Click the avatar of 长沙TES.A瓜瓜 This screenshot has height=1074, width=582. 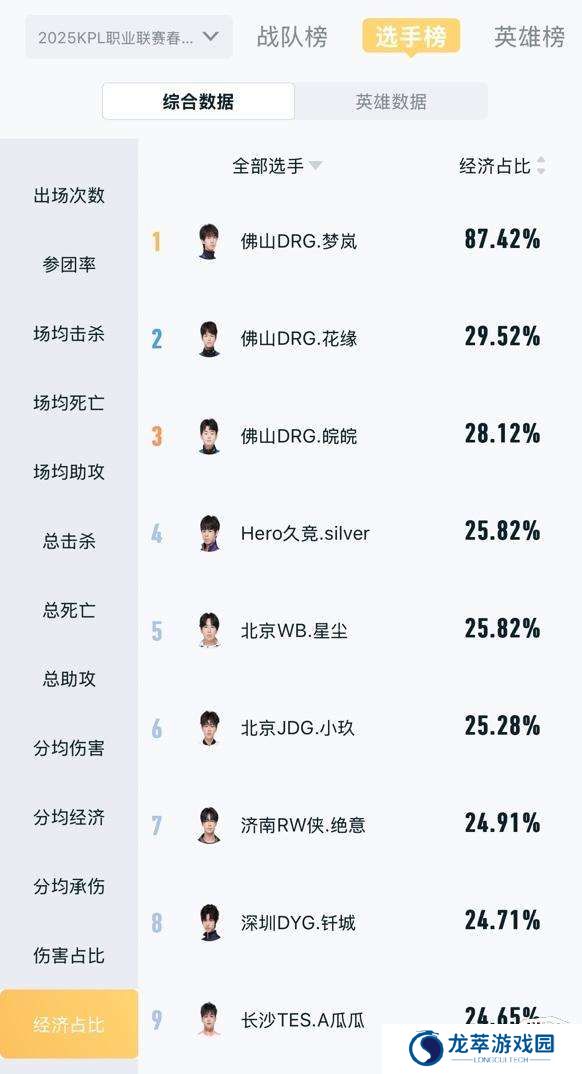point(209,1019)
